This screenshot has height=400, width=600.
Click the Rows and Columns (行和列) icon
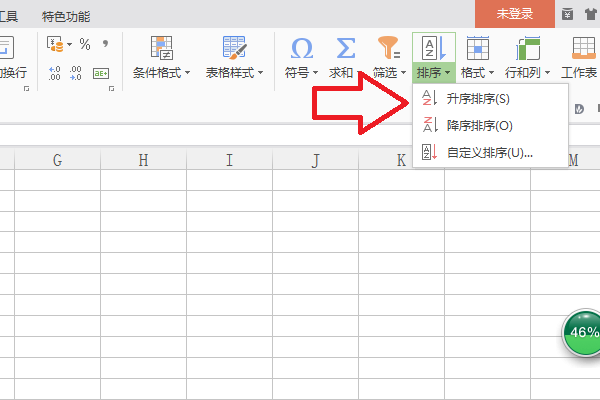[528, 48]
